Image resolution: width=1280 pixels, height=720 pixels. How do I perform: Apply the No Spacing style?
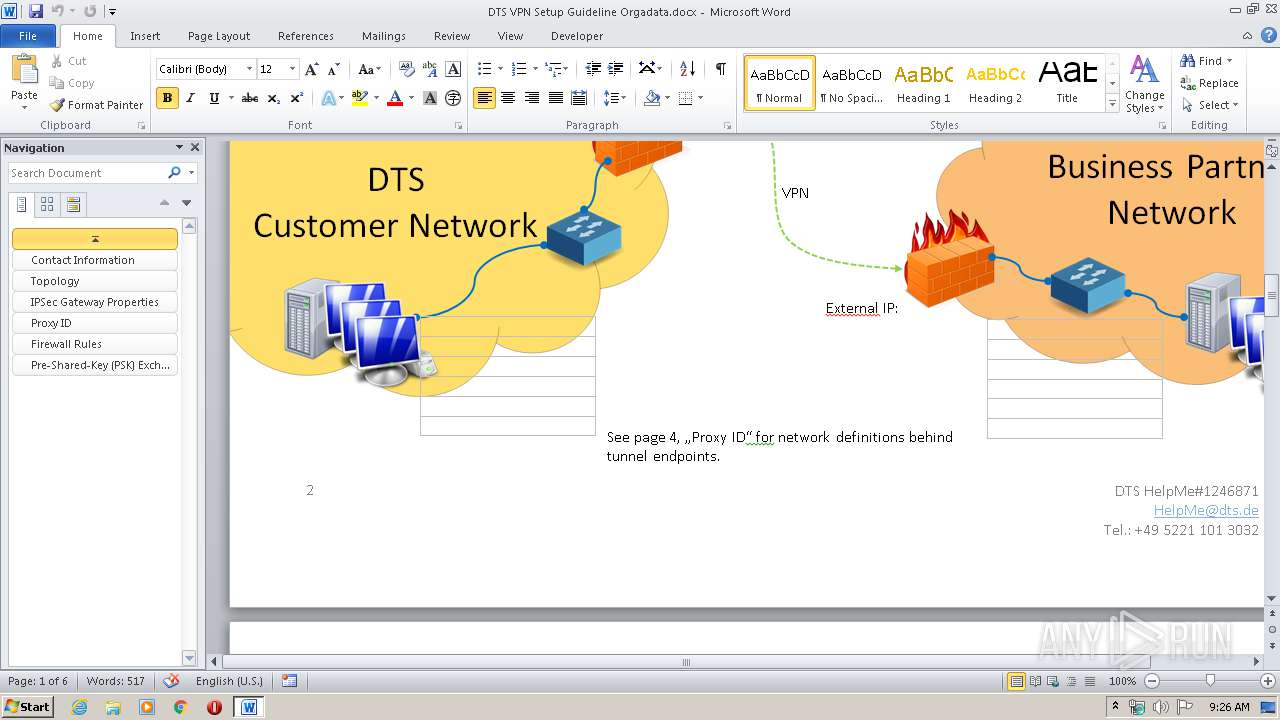point(851,83)
